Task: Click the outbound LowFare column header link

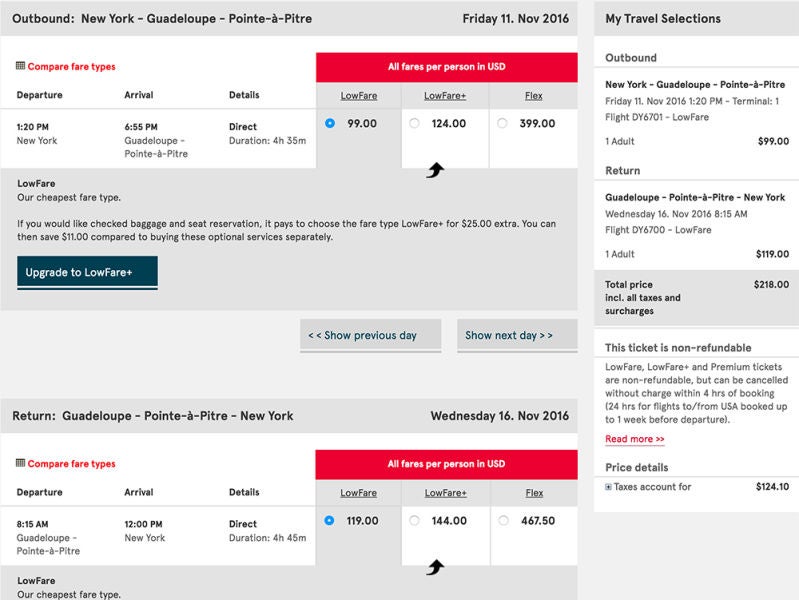Action: (359, 96)
